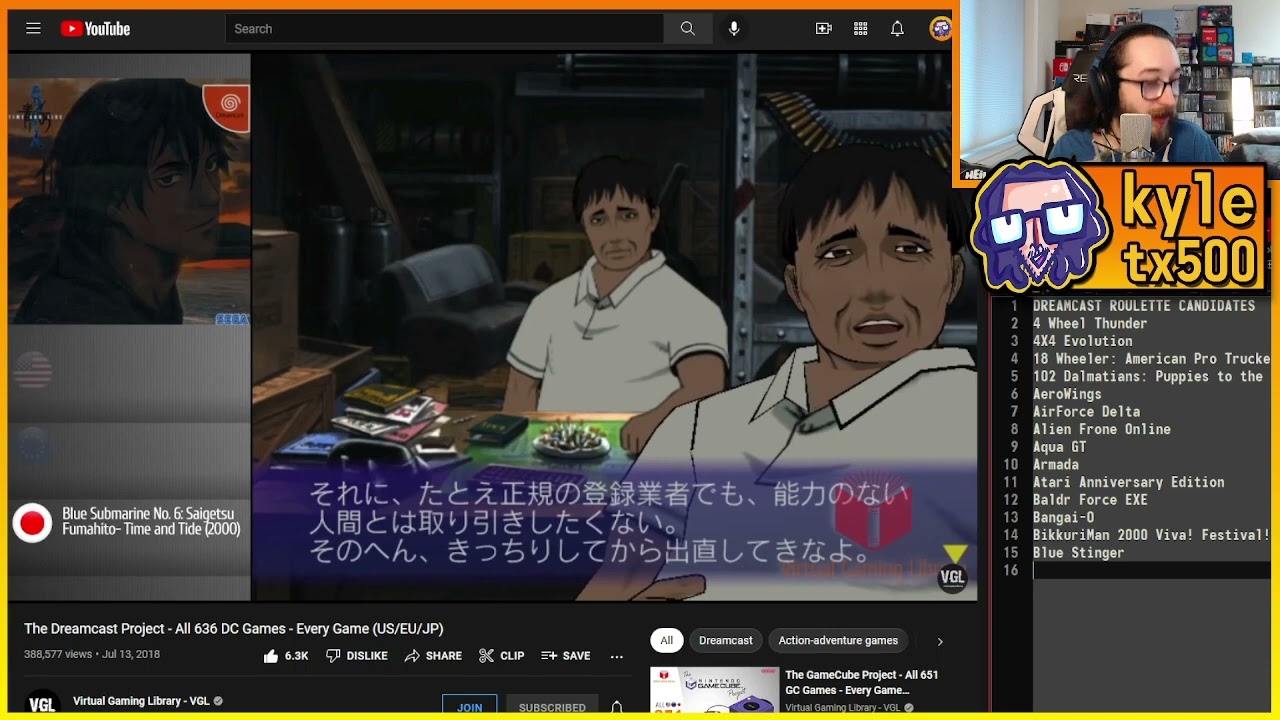This screenshot has width=1280, height=720.
Task: Focus the YouTube search field
Action: tap(444, 29)
